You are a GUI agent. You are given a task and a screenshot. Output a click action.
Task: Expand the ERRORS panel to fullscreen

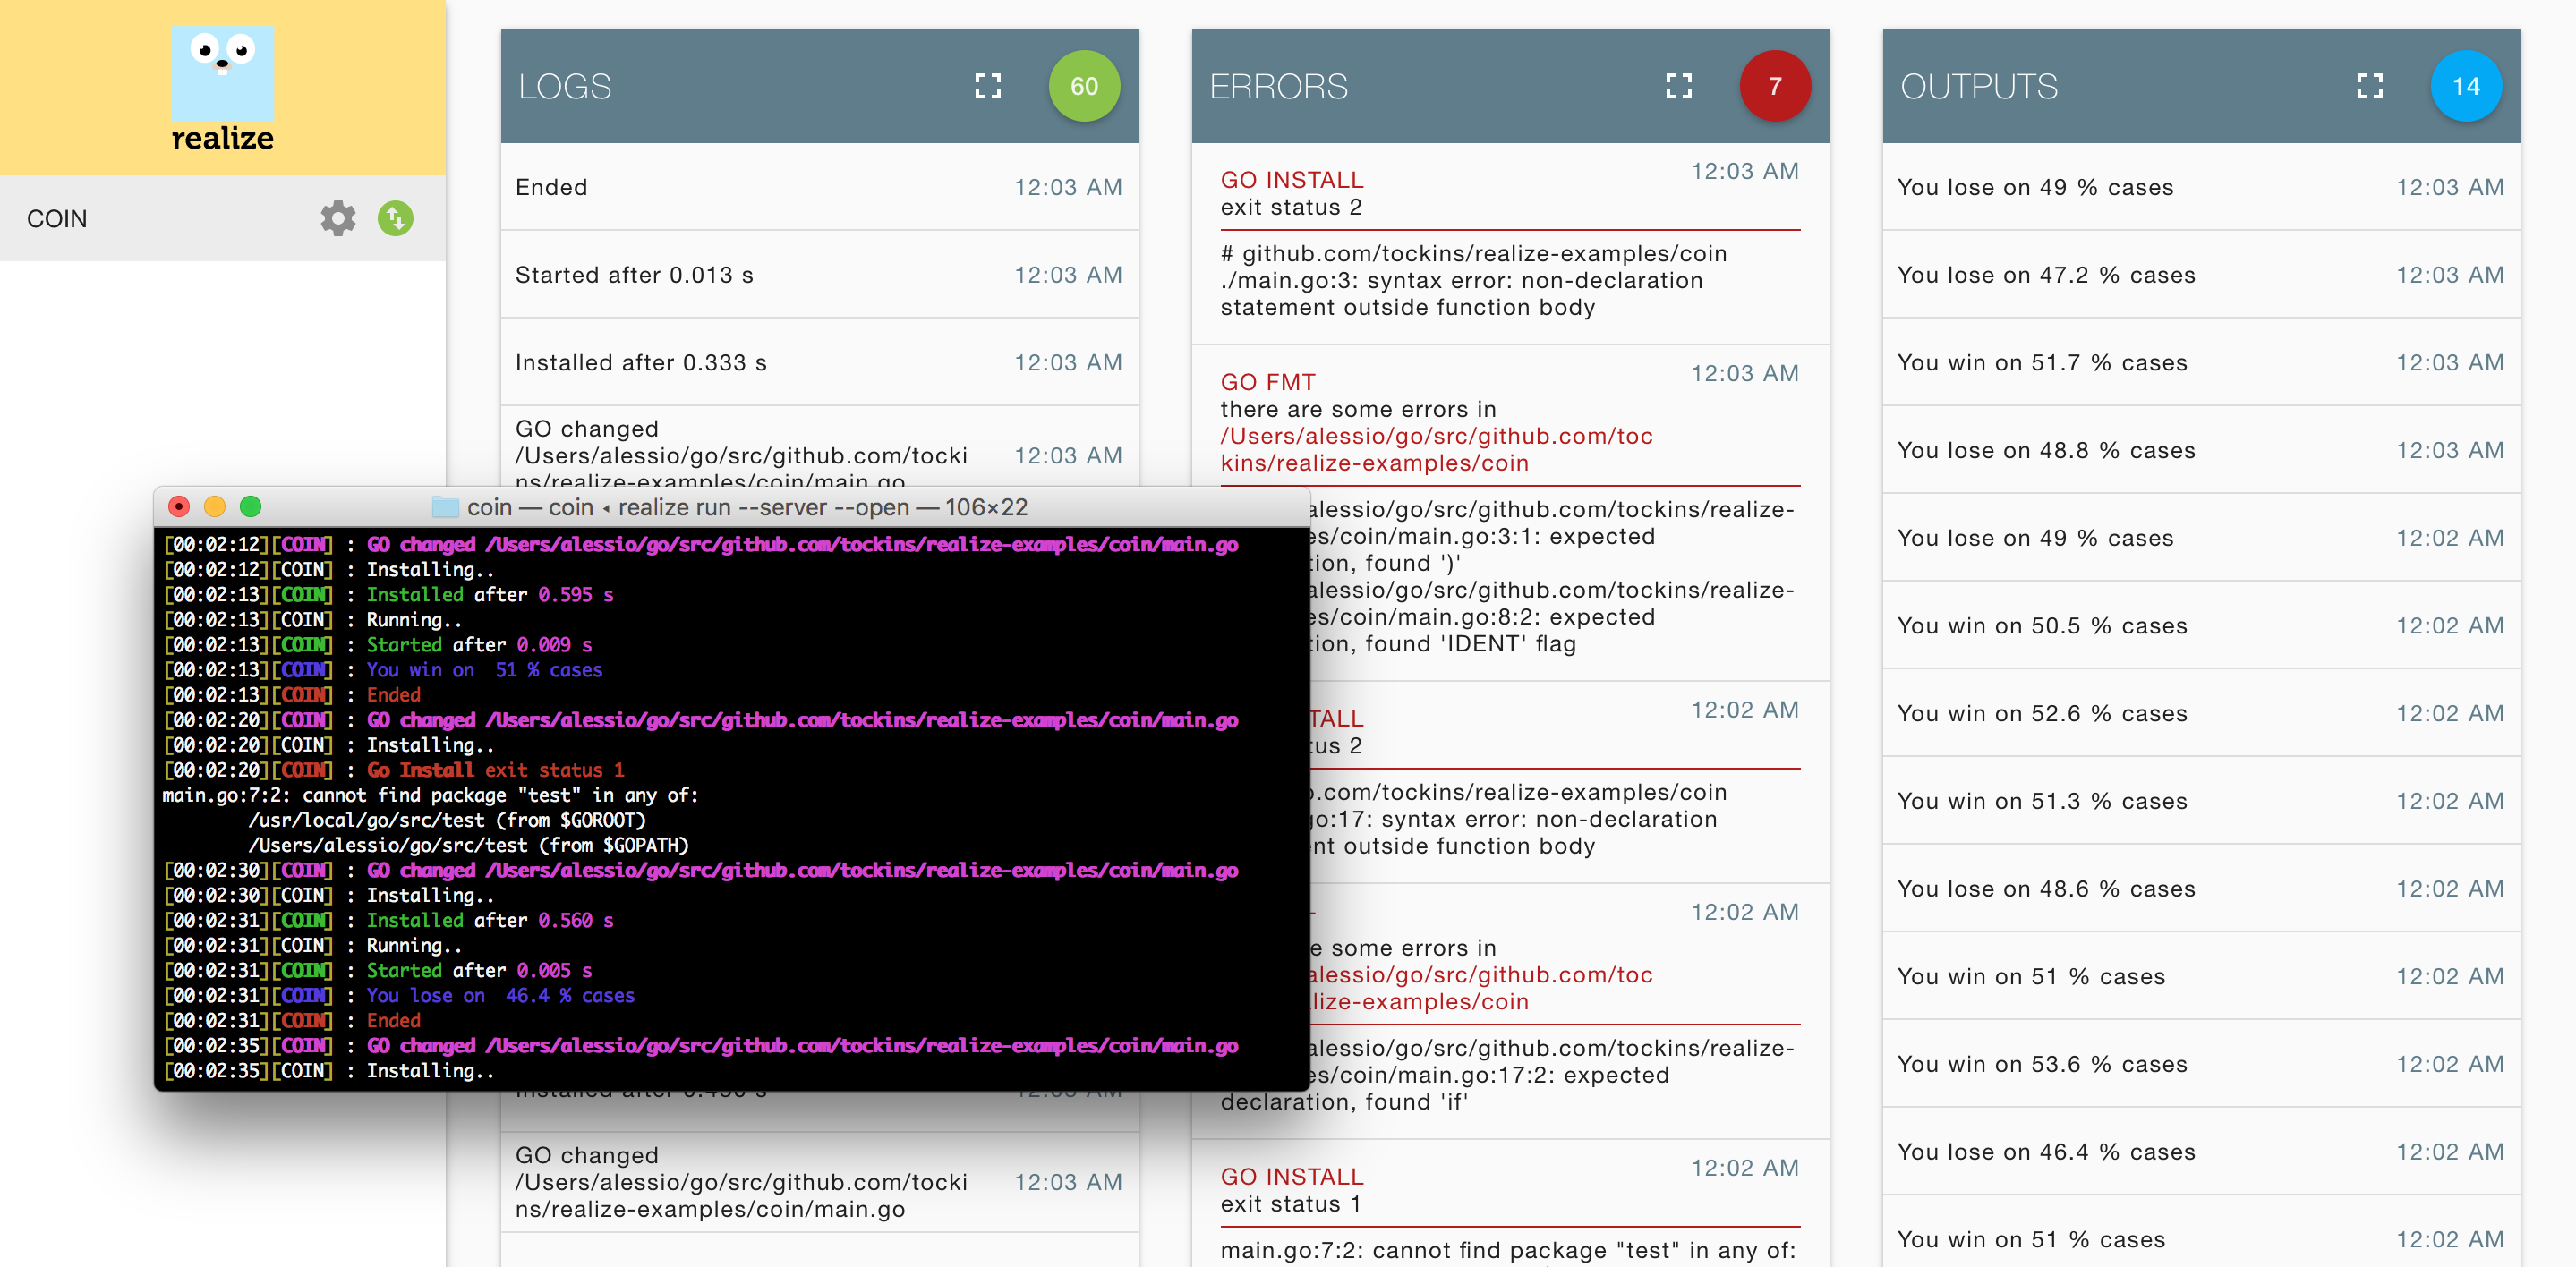(1678, 86)
